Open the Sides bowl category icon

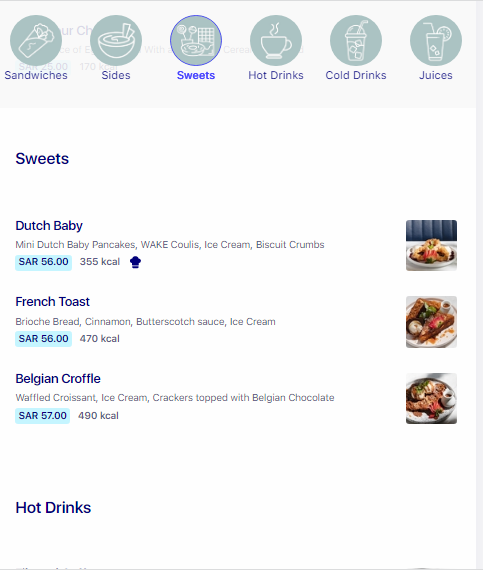116,40
